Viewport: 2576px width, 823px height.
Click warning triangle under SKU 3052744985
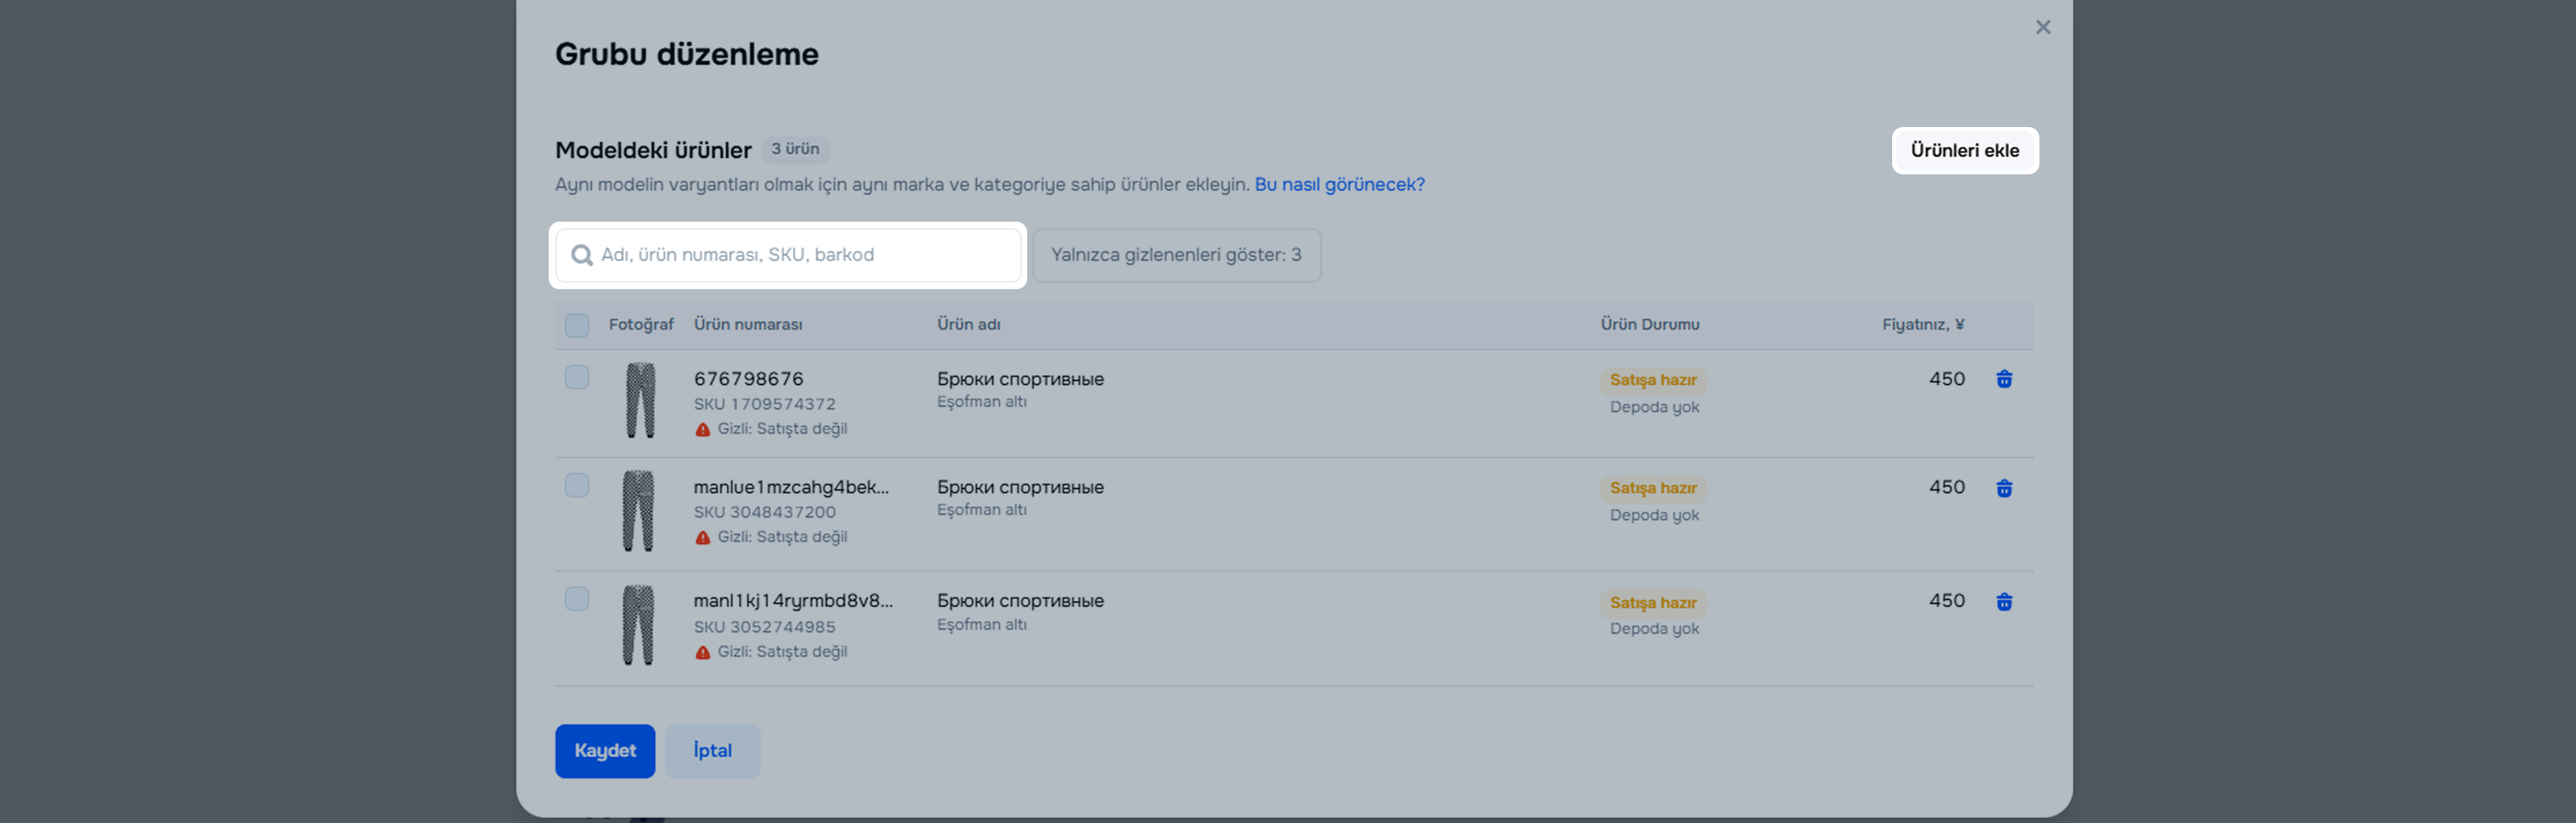[703, 652]
